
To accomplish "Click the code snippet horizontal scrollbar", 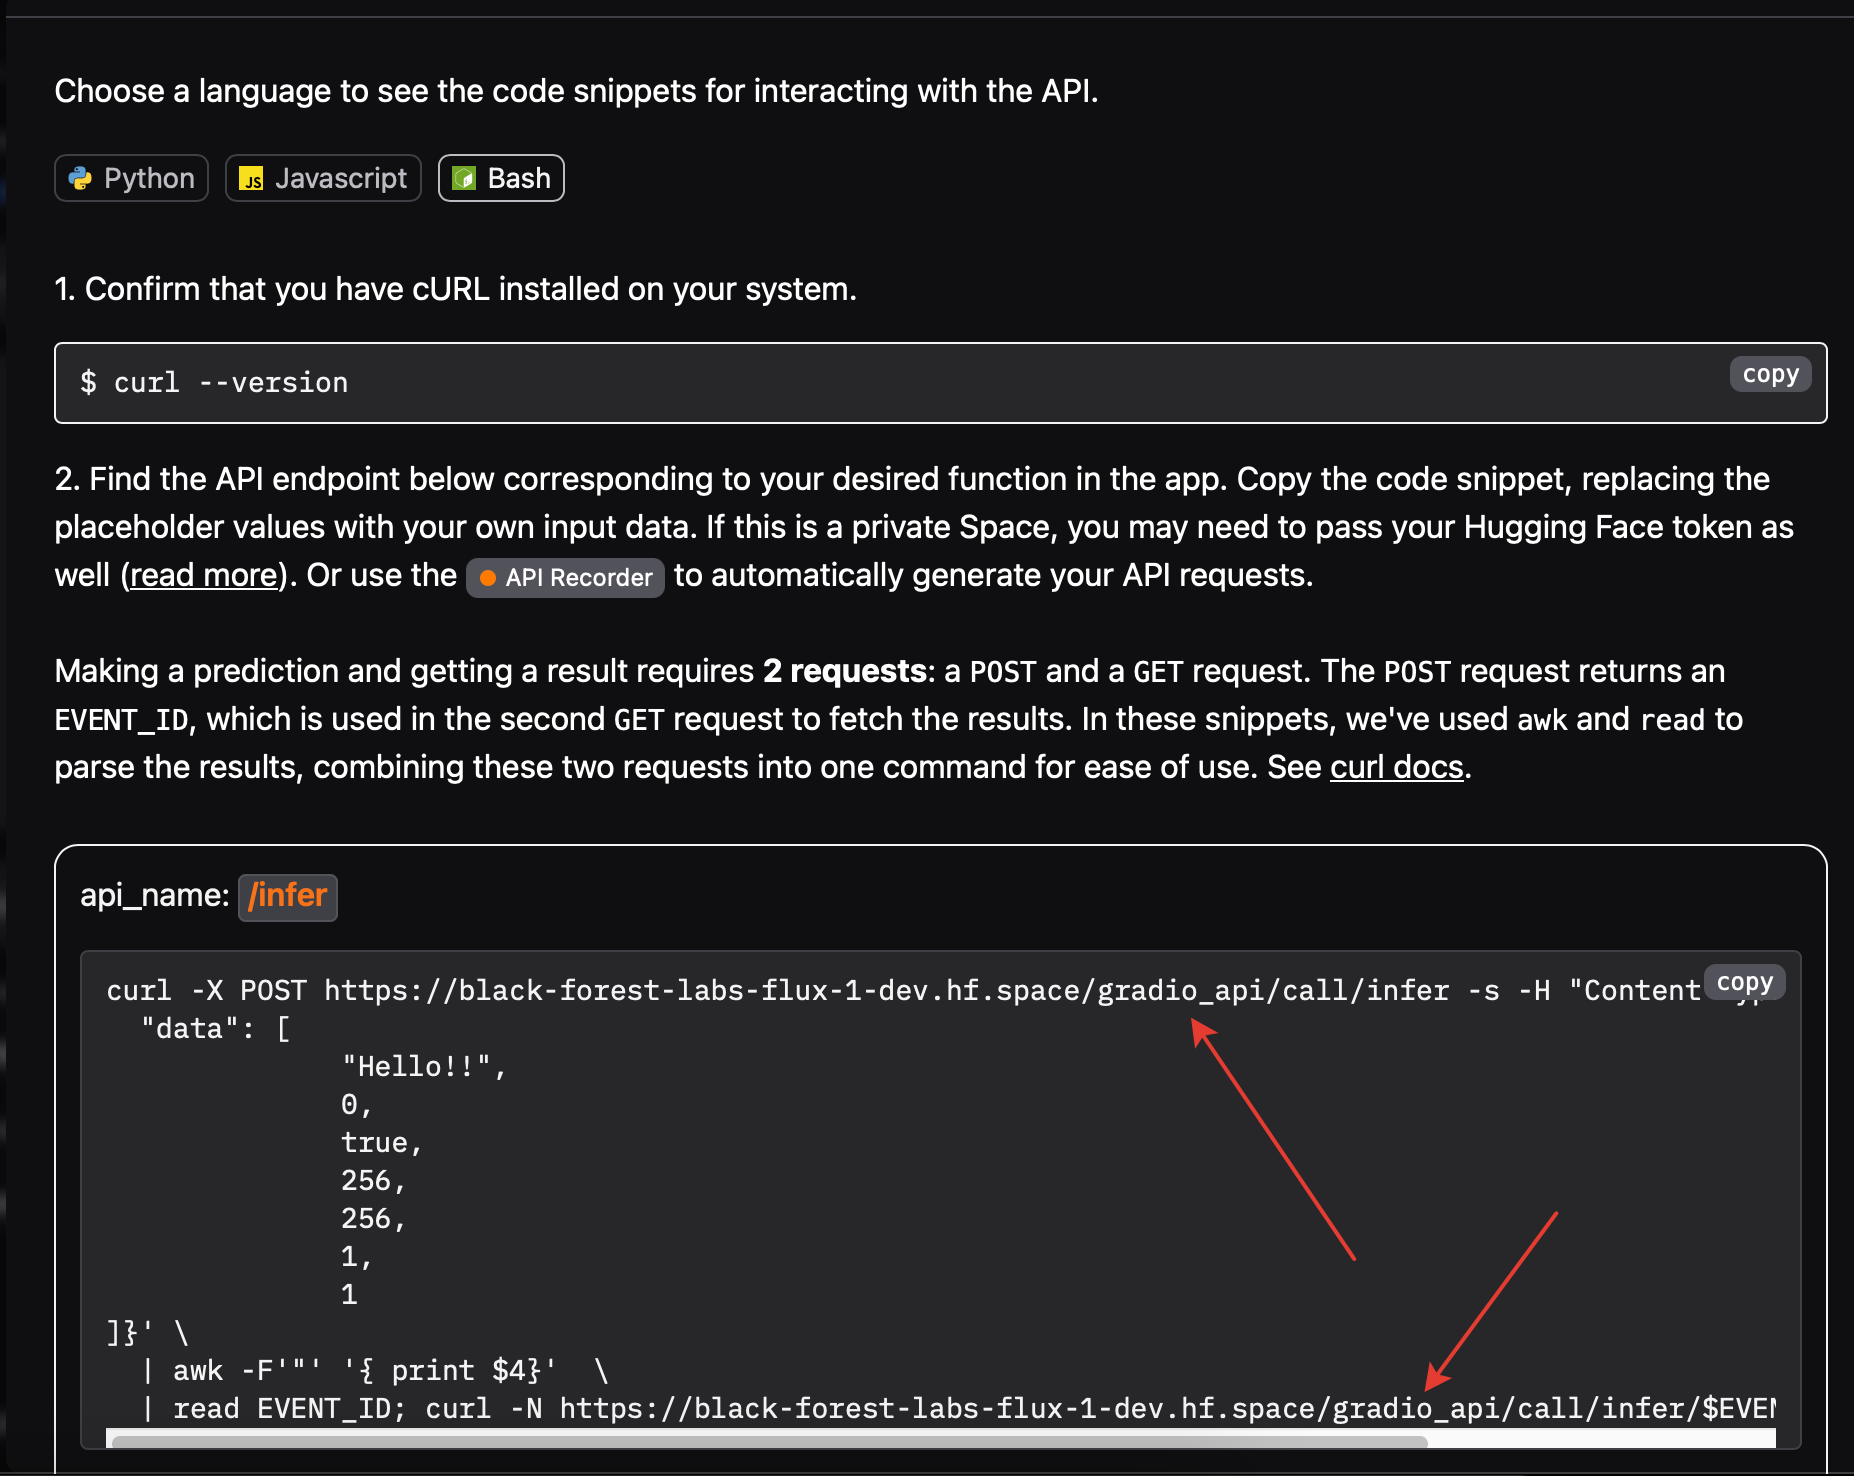I will click(768, 1441).
